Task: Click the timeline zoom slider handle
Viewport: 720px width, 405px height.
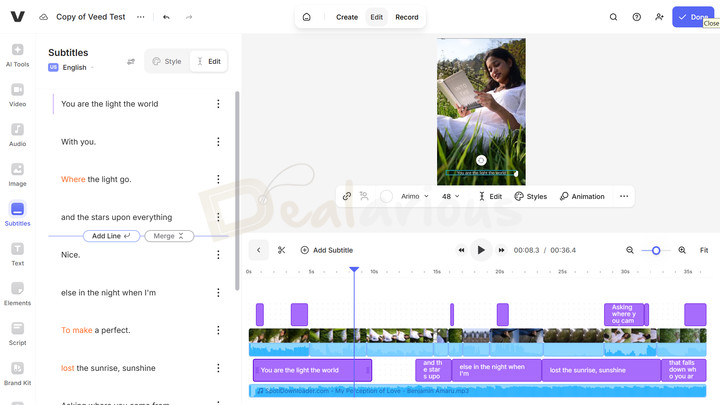Action: coord(656,250)
